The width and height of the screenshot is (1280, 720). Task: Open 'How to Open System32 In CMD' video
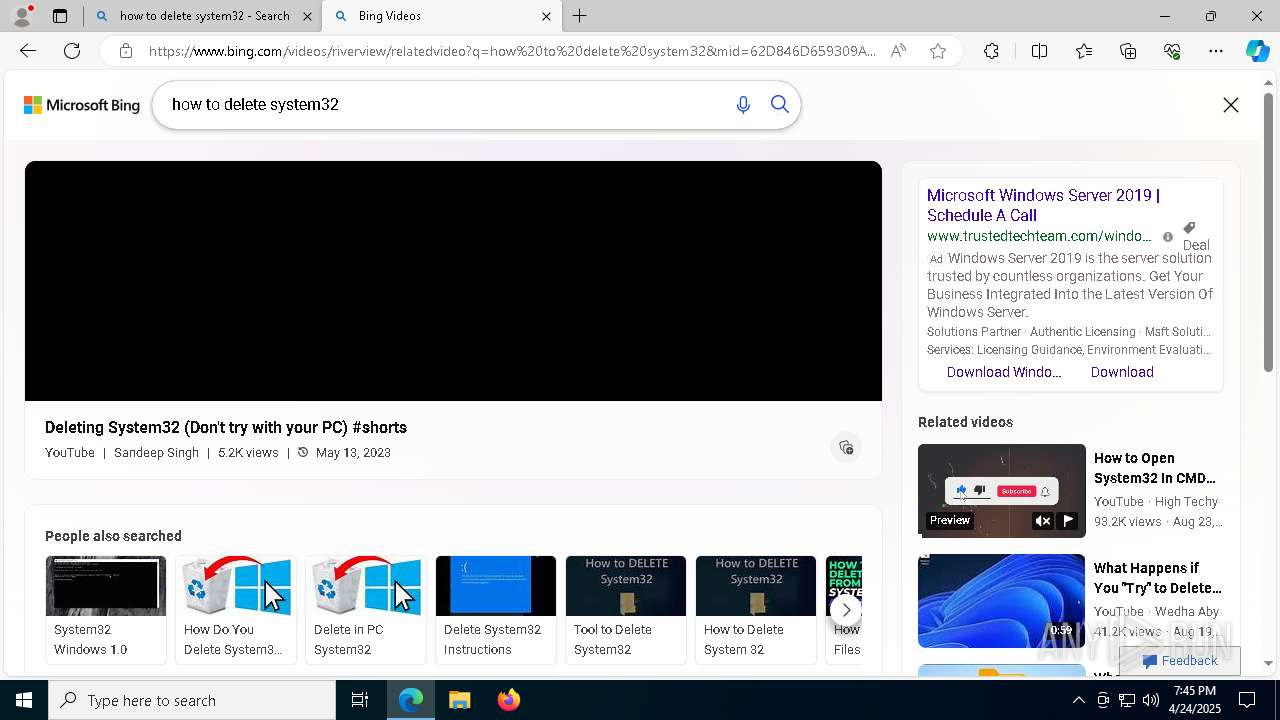pos(1155,468)
